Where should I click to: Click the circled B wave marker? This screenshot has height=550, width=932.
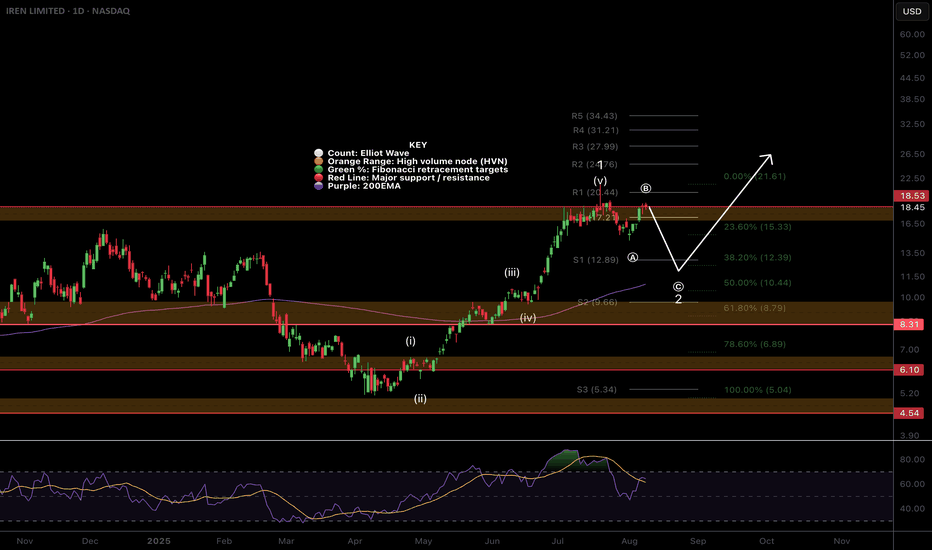(x=646, y=188)
